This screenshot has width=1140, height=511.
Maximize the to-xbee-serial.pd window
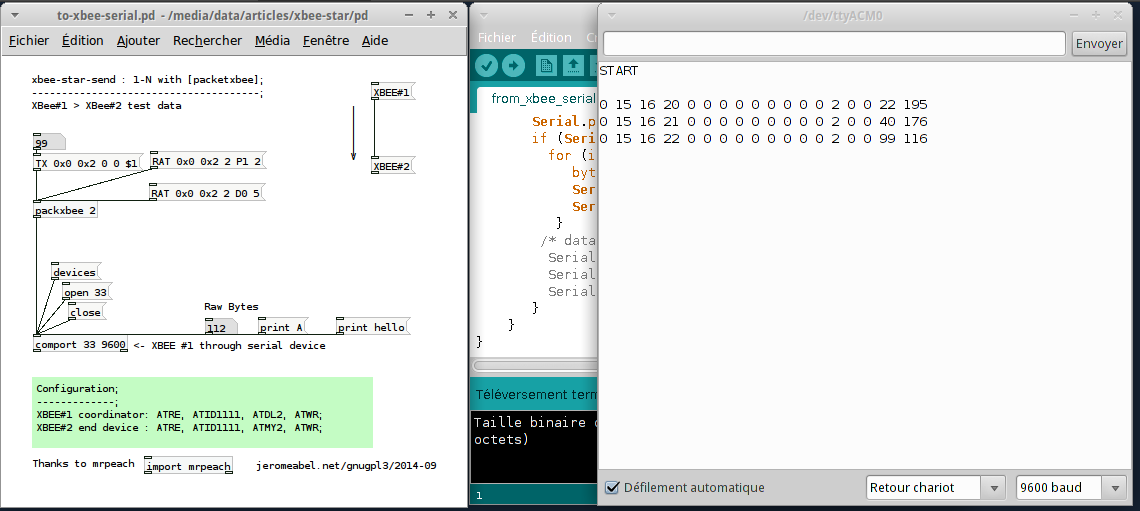pos(430,15)
